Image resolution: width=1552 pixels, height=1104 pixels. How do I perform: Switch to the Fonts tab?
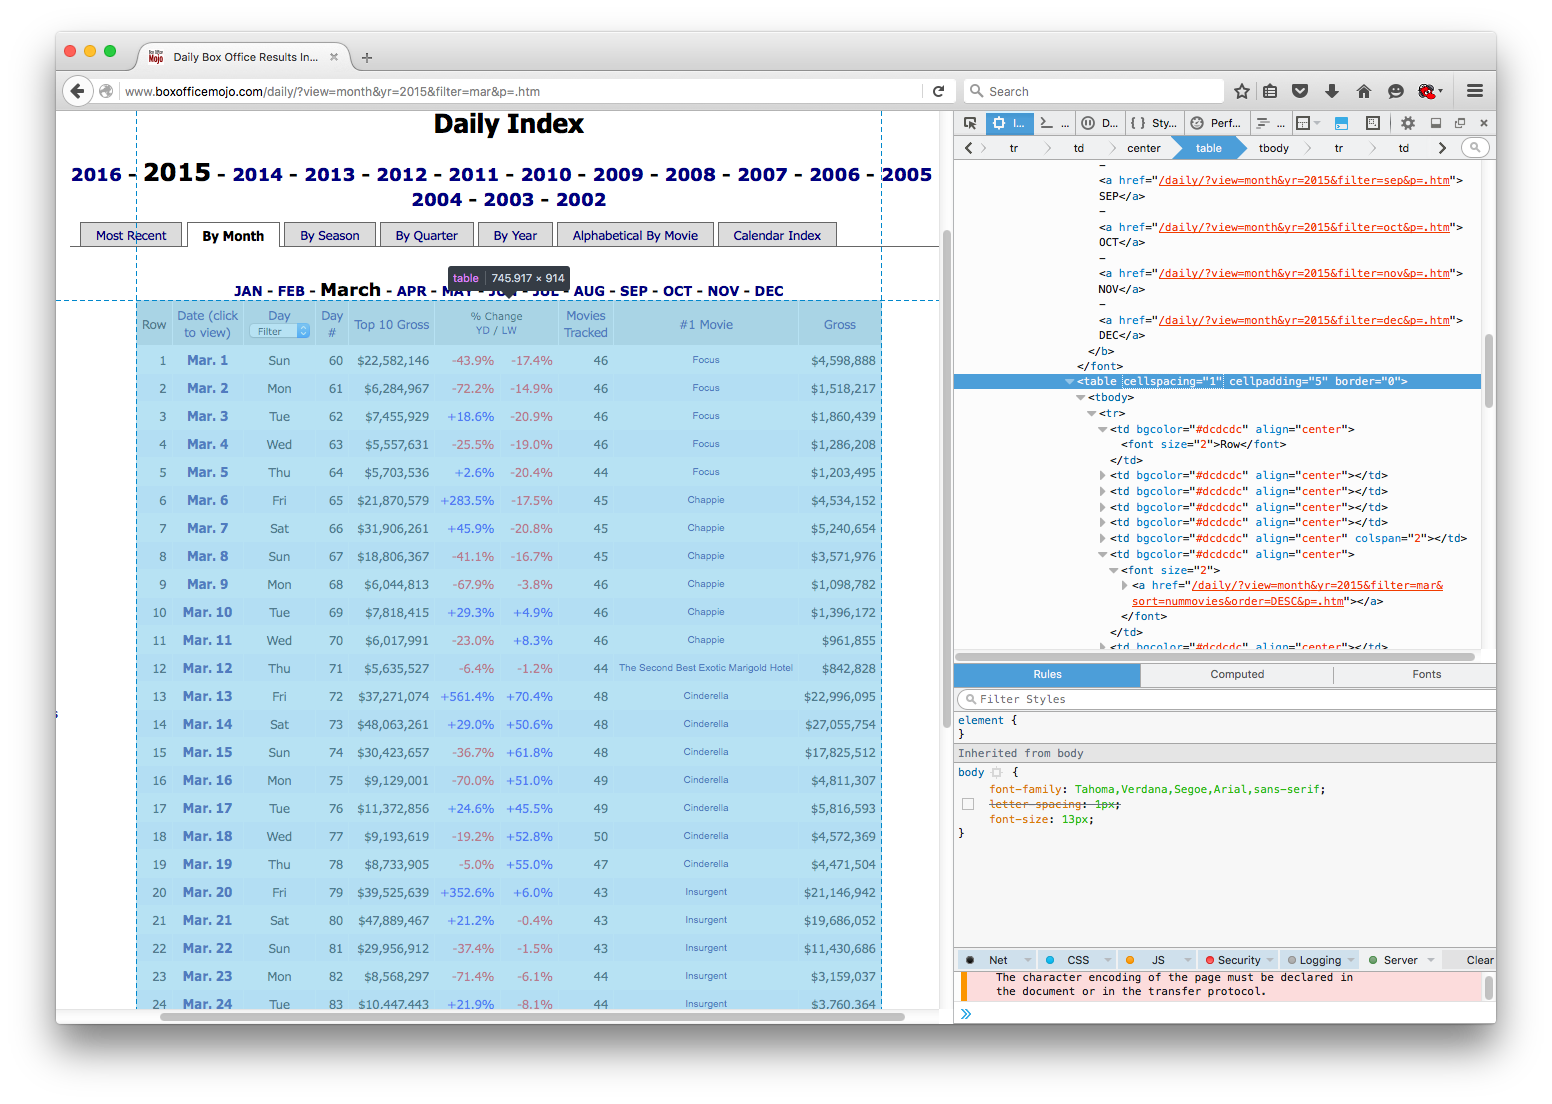pos(1426,675)
